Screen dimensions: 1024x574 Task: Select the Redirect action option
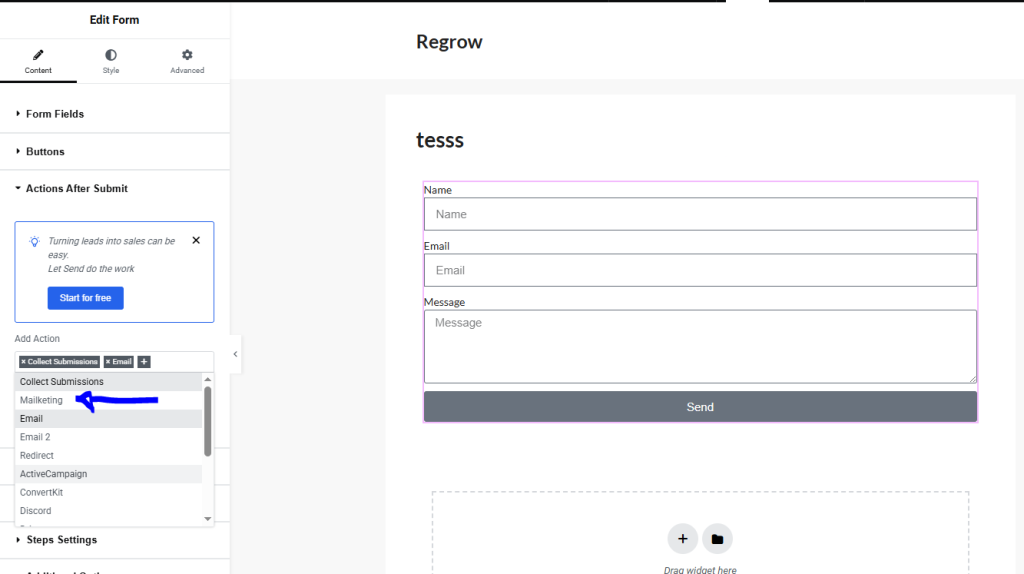[37, 456]
